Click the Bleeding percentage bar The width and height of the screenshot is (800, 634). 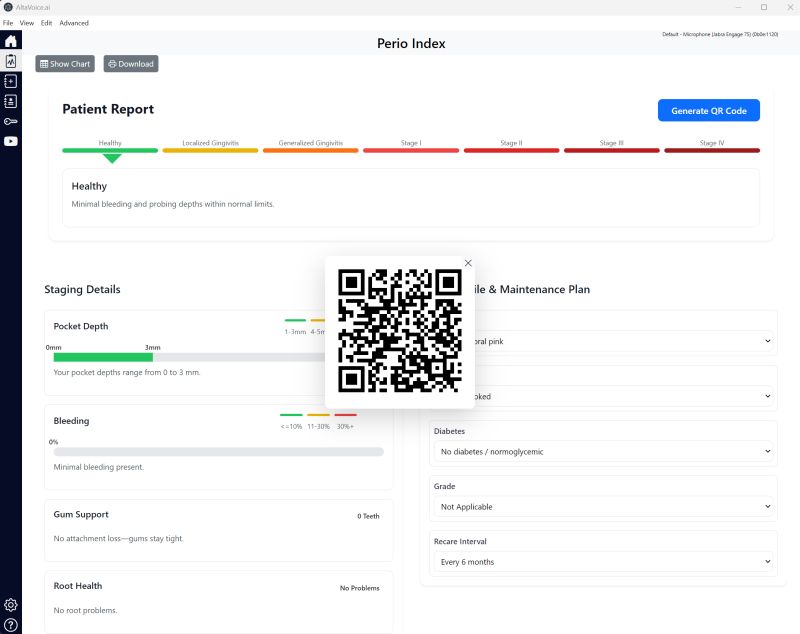218,452
